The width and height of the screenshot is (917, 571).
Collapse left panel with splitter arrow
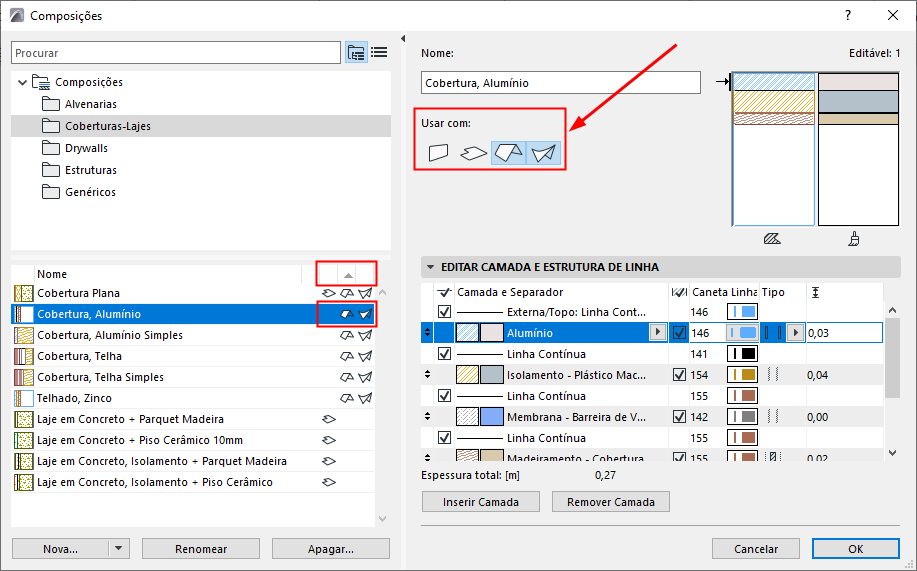[403, 39]
